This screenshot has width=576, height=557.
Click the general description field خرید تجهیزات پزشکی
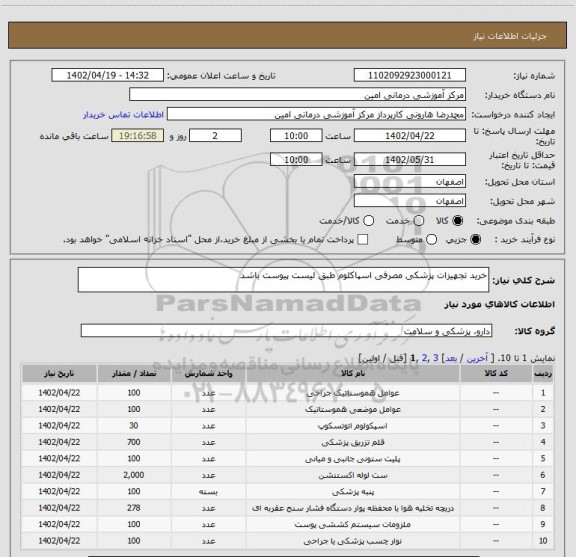(x=283, y=280)
